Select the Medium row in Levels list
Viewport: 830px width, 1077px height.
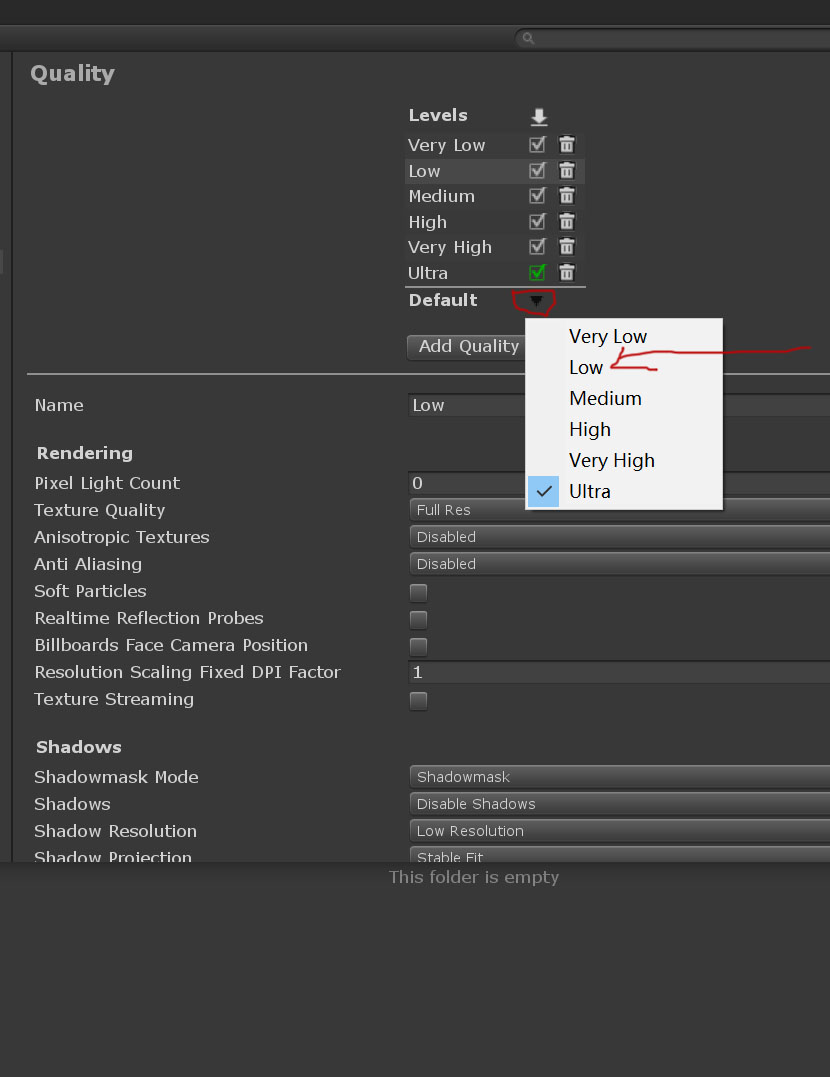point(495,196)
